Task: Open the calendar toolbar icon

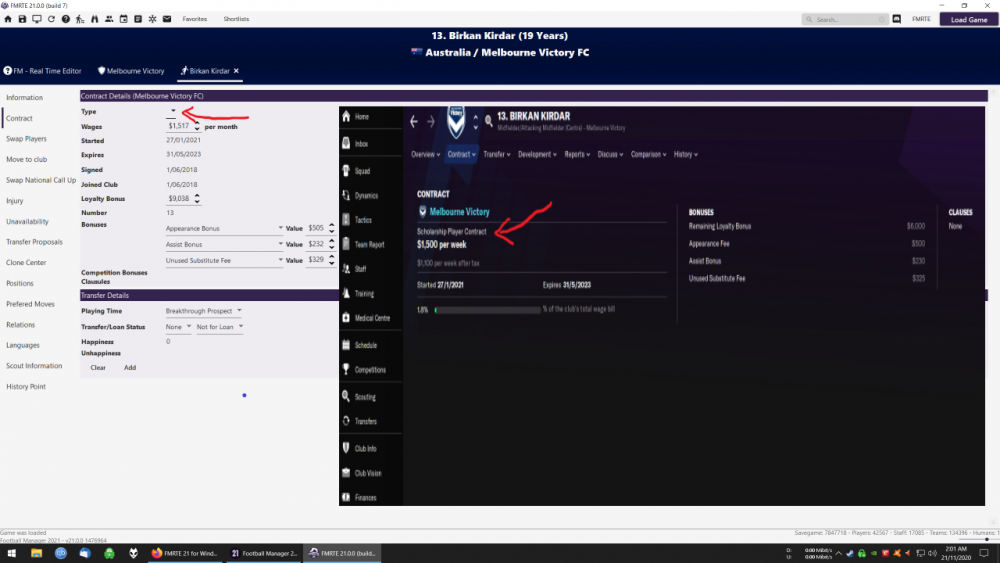Action: tap(124, 19)
